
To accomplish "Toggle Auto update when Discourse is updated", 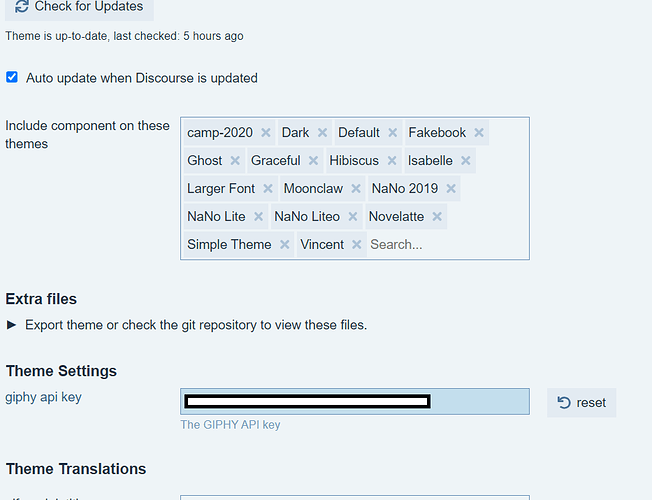I will pyautogui.click(x=12, y=77).
